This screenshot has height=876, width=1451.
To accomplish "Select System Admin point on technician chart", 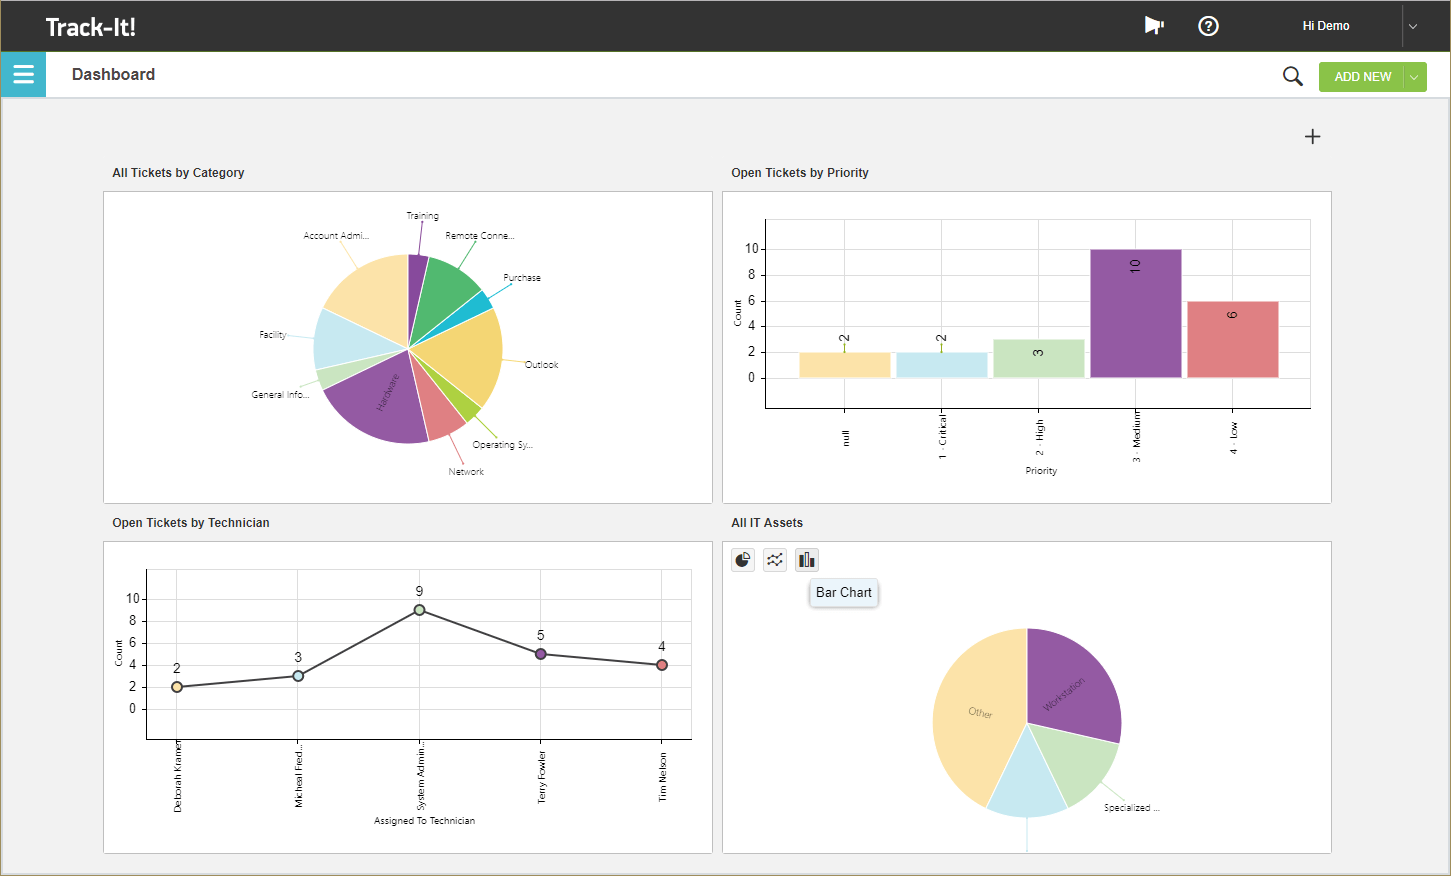I will click(x=419, y=608).
